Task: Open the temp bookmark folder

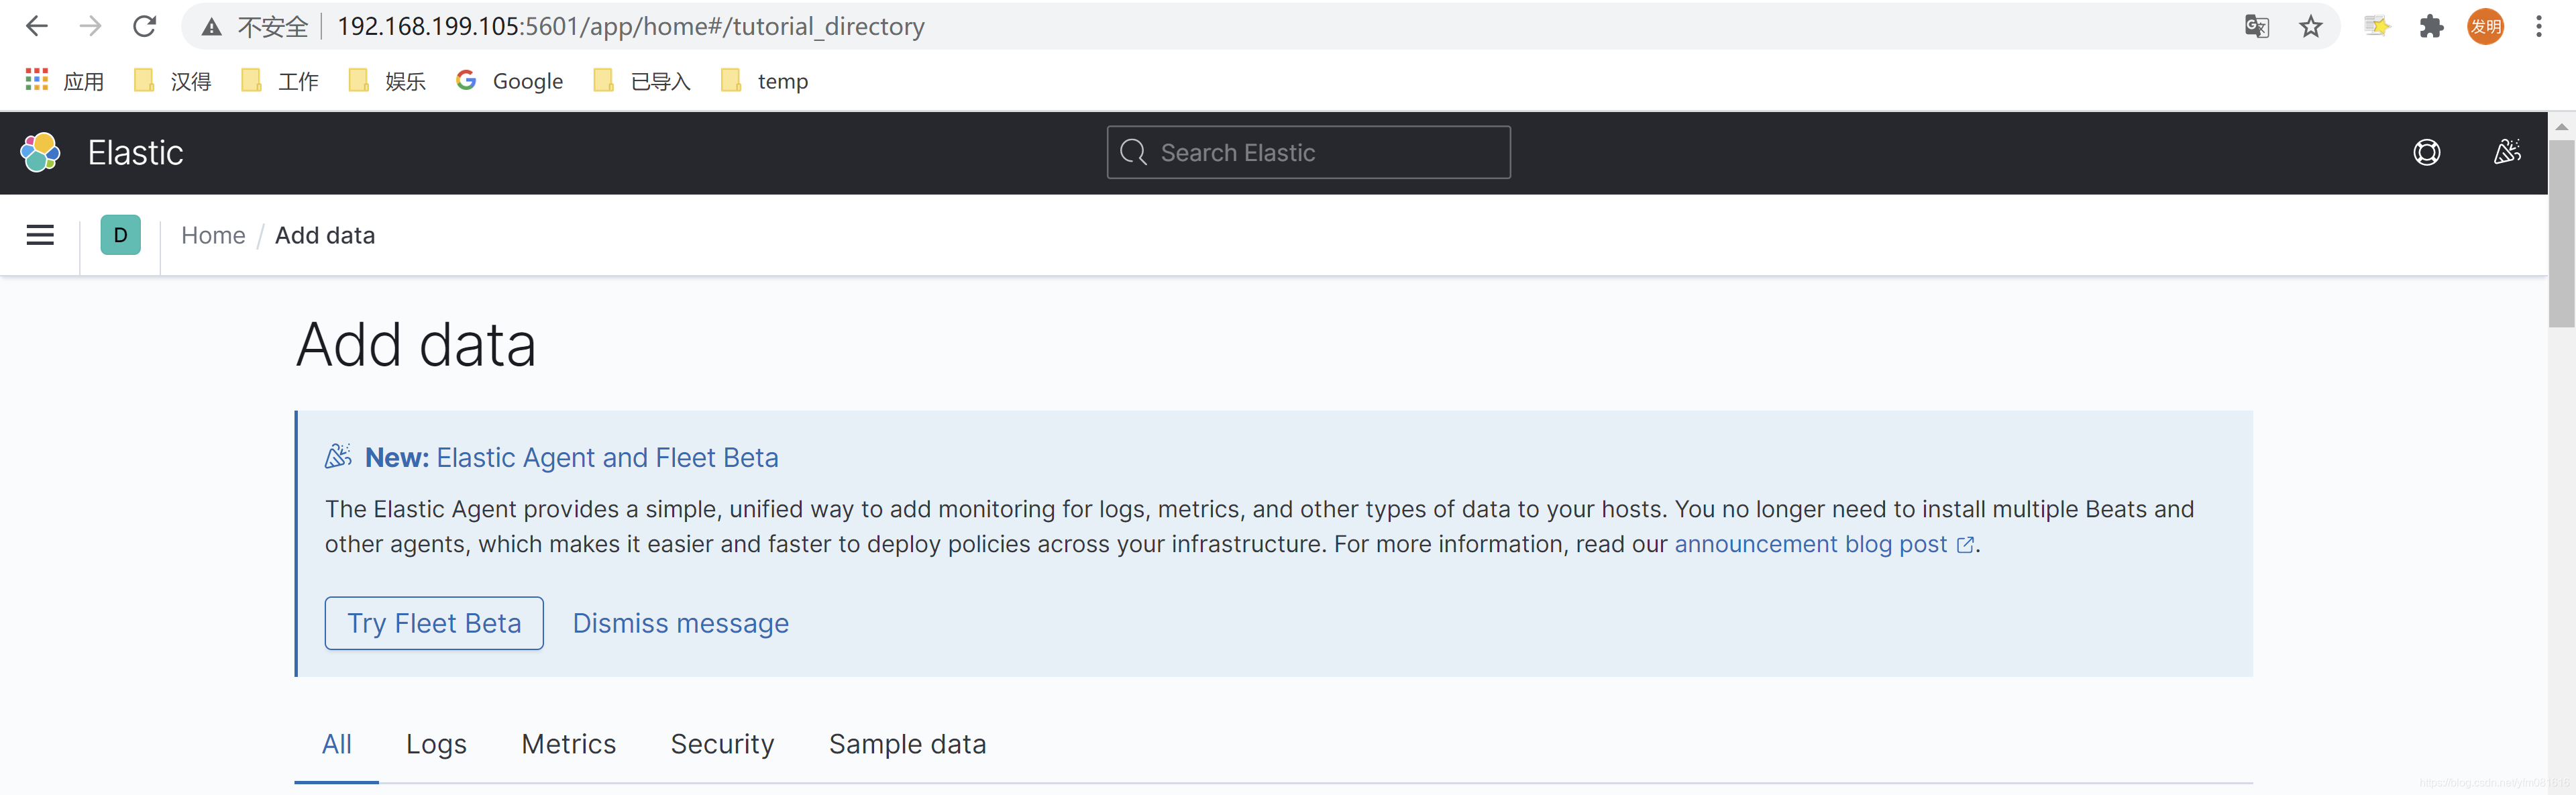Action: coord(765,81)
